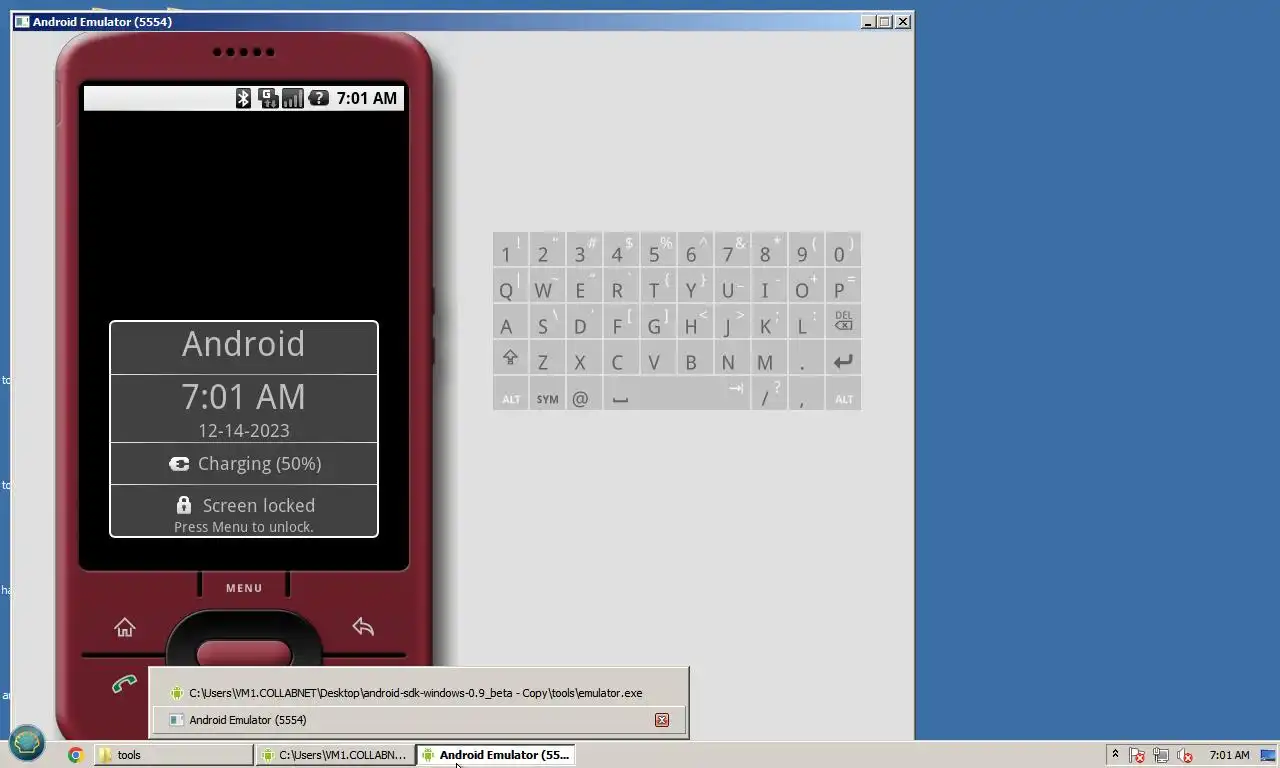1280x768 pixels.
Task: Click the Show desktop button
Action: coord(1270,755)
